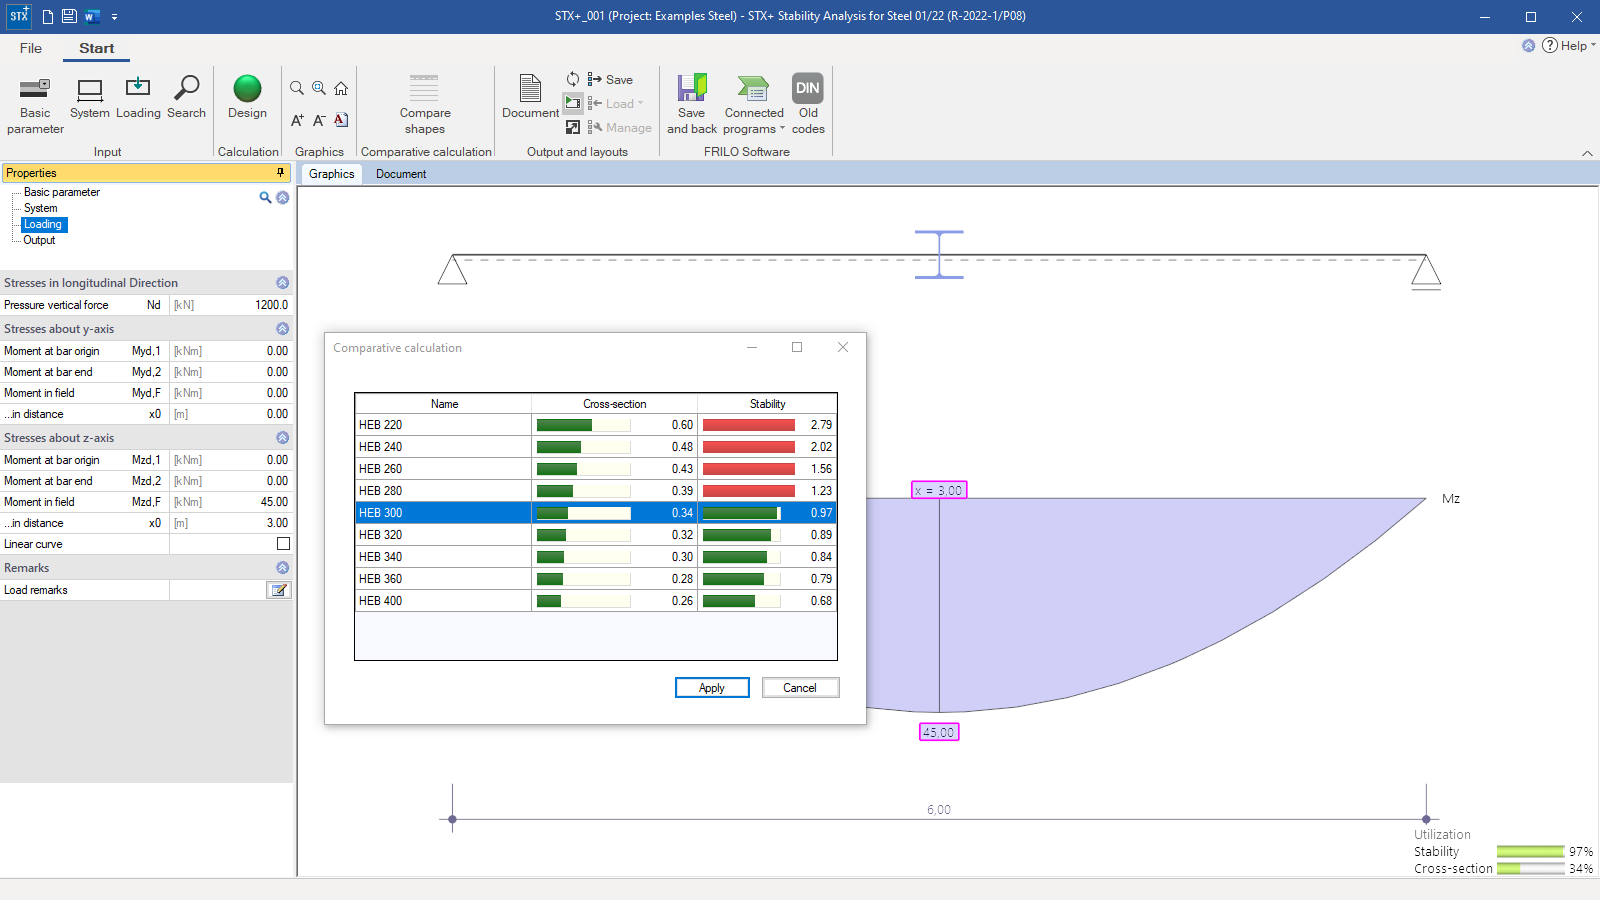
Task: Select the HEB 400 row
Action: [x=596, y=601]
